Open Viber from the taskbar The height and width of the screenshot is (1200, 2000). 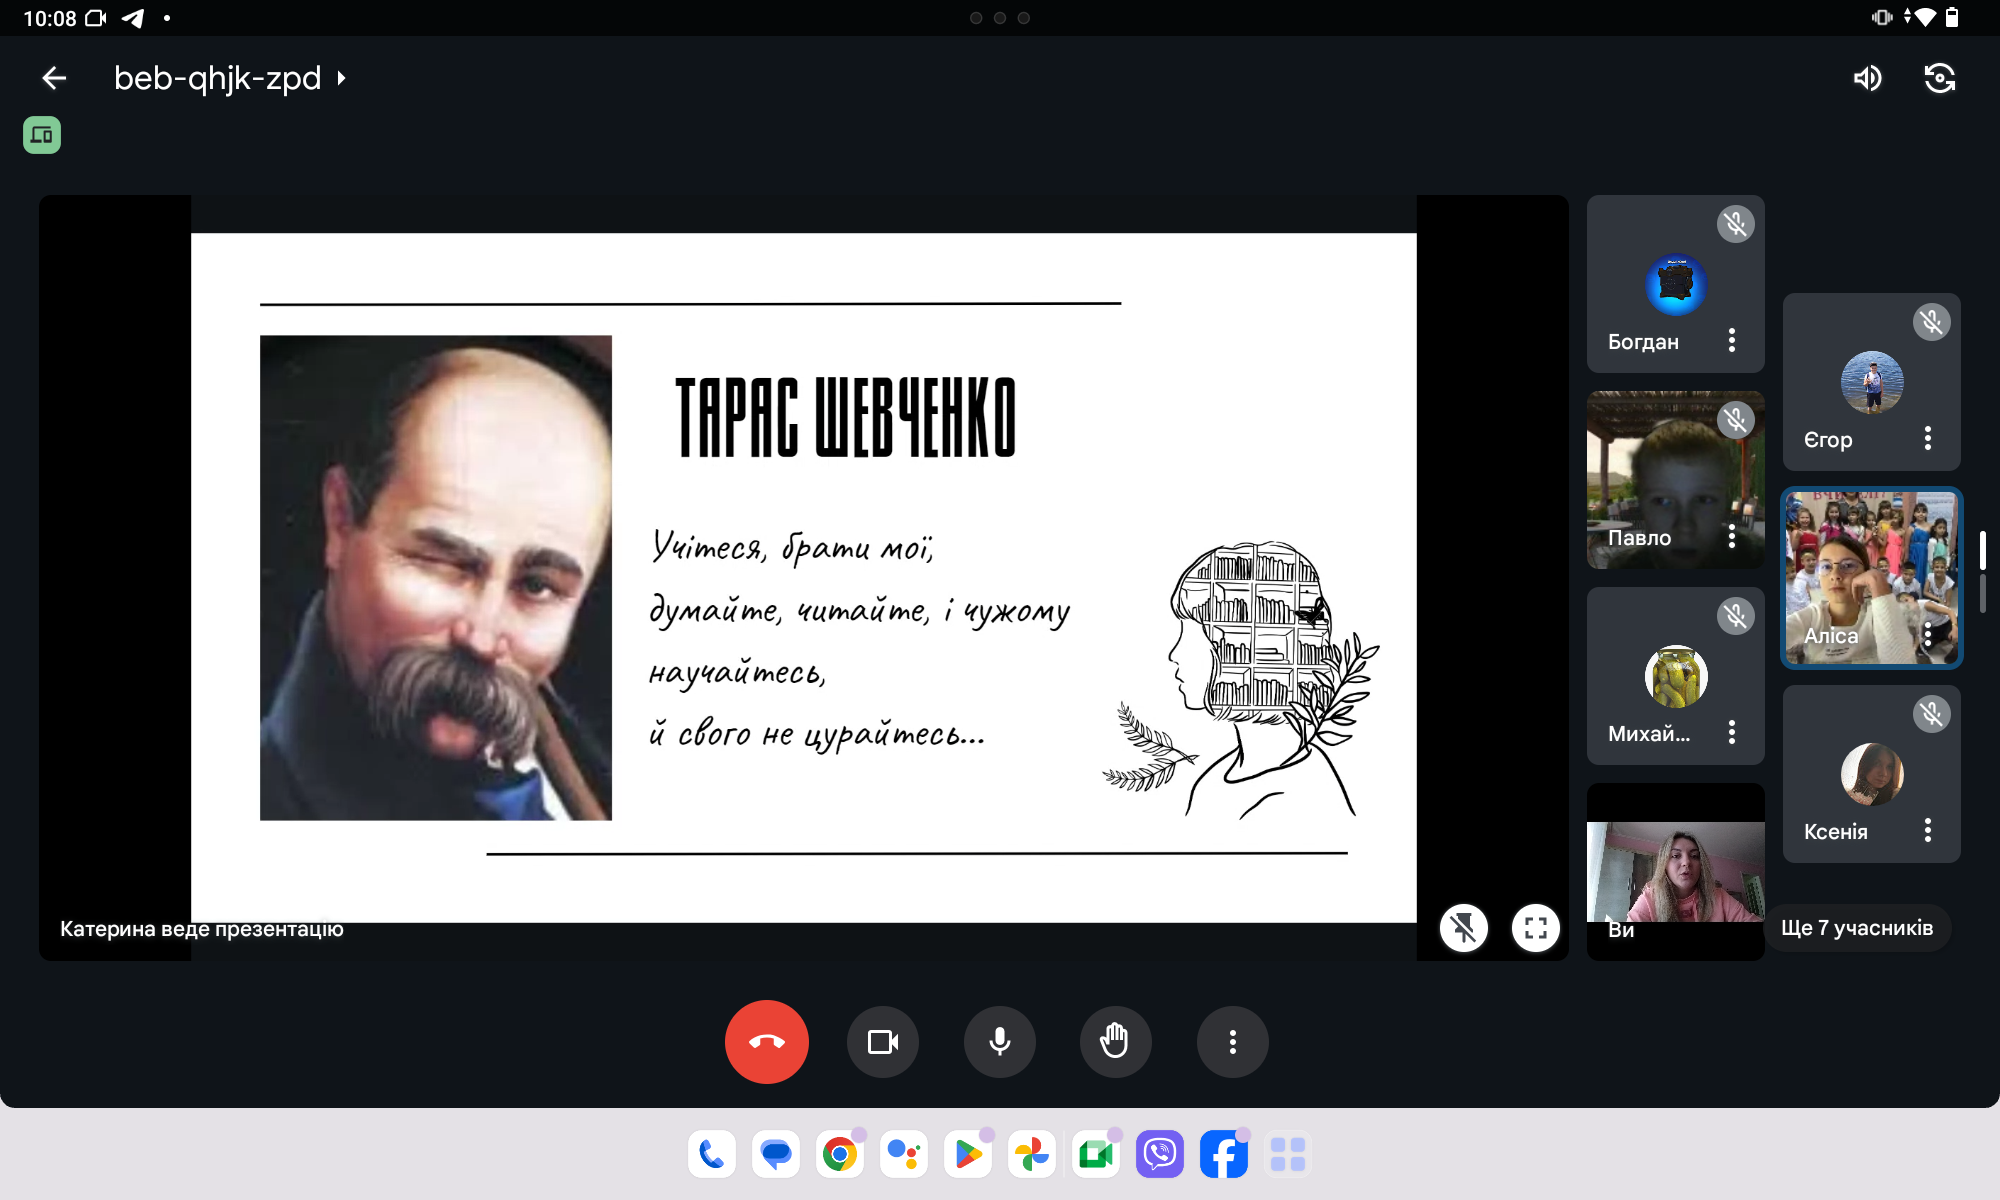tap(1159, 1155)
